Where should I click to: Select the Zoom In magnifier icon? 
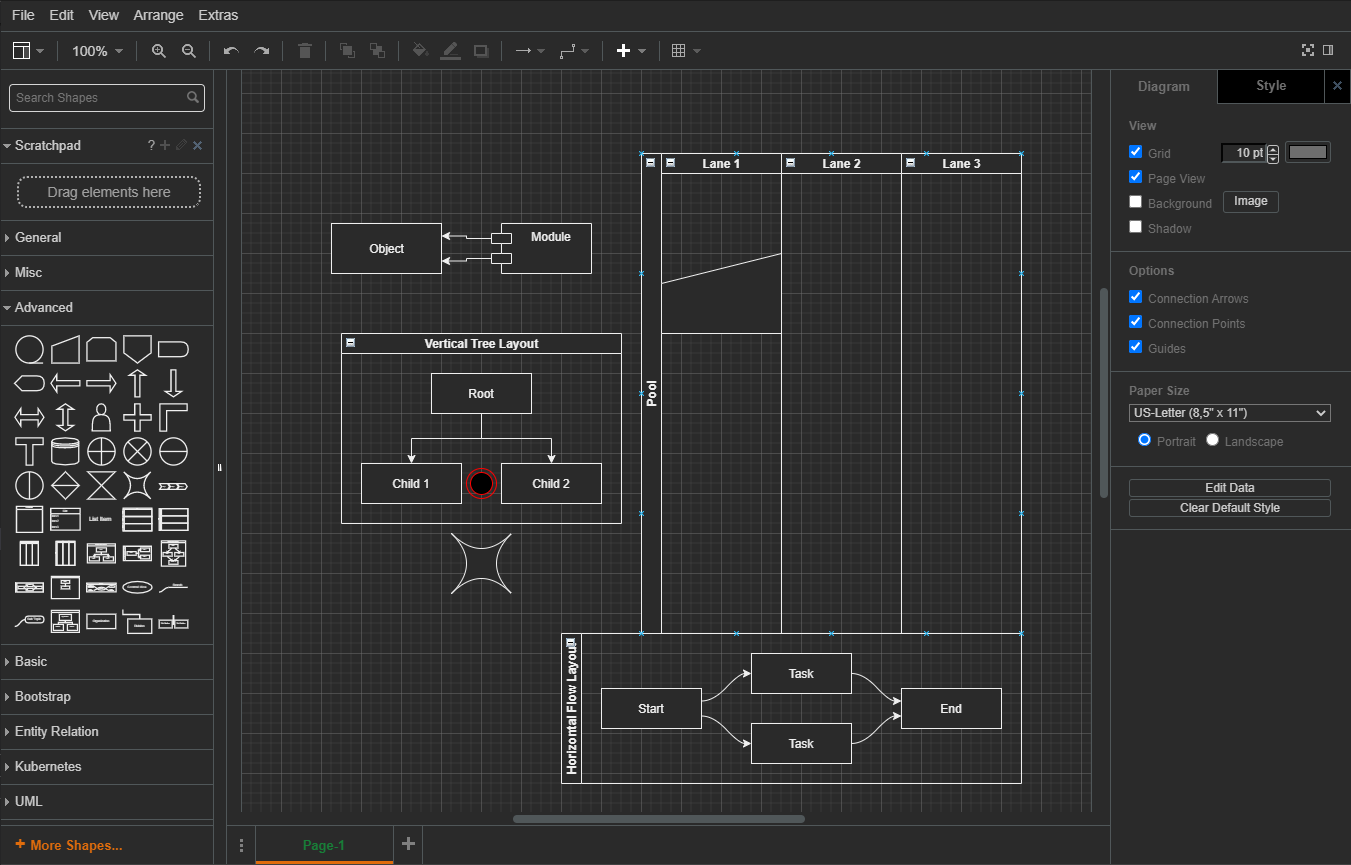[x=158, y=50]
